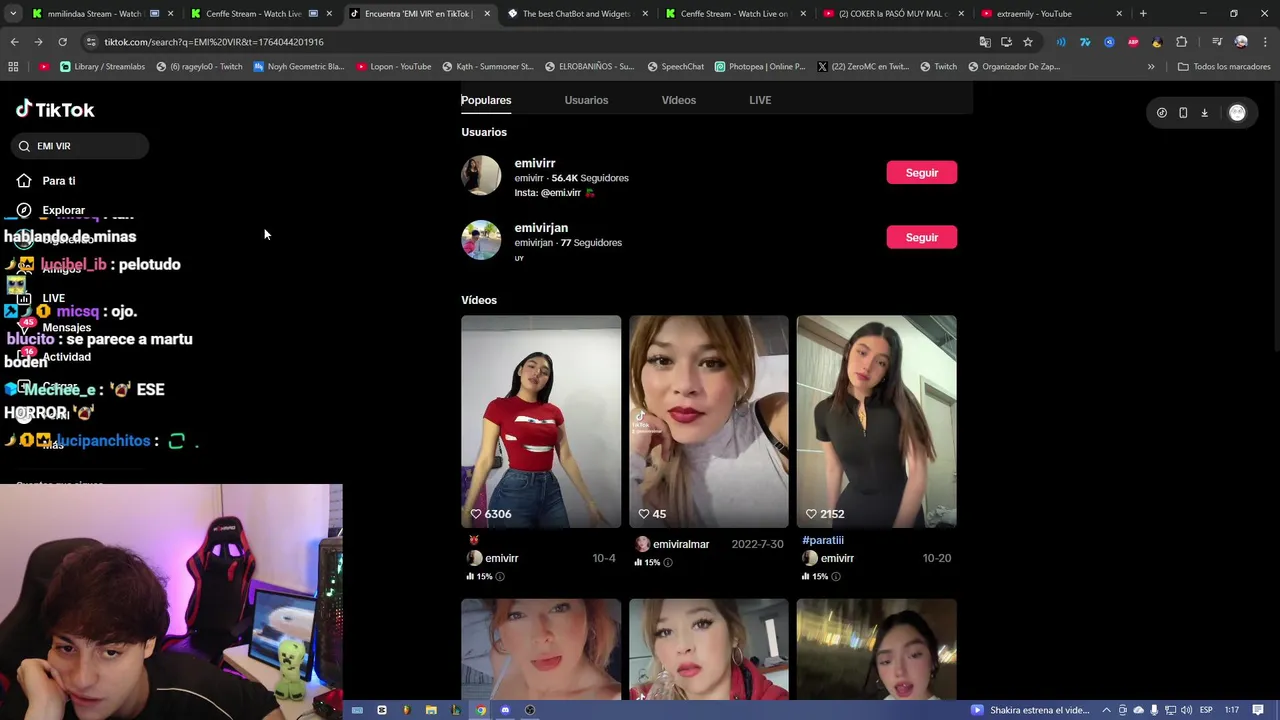Open the emivirr user profile name
Screen dimensions: 1280x720
[x=535, y=163]
